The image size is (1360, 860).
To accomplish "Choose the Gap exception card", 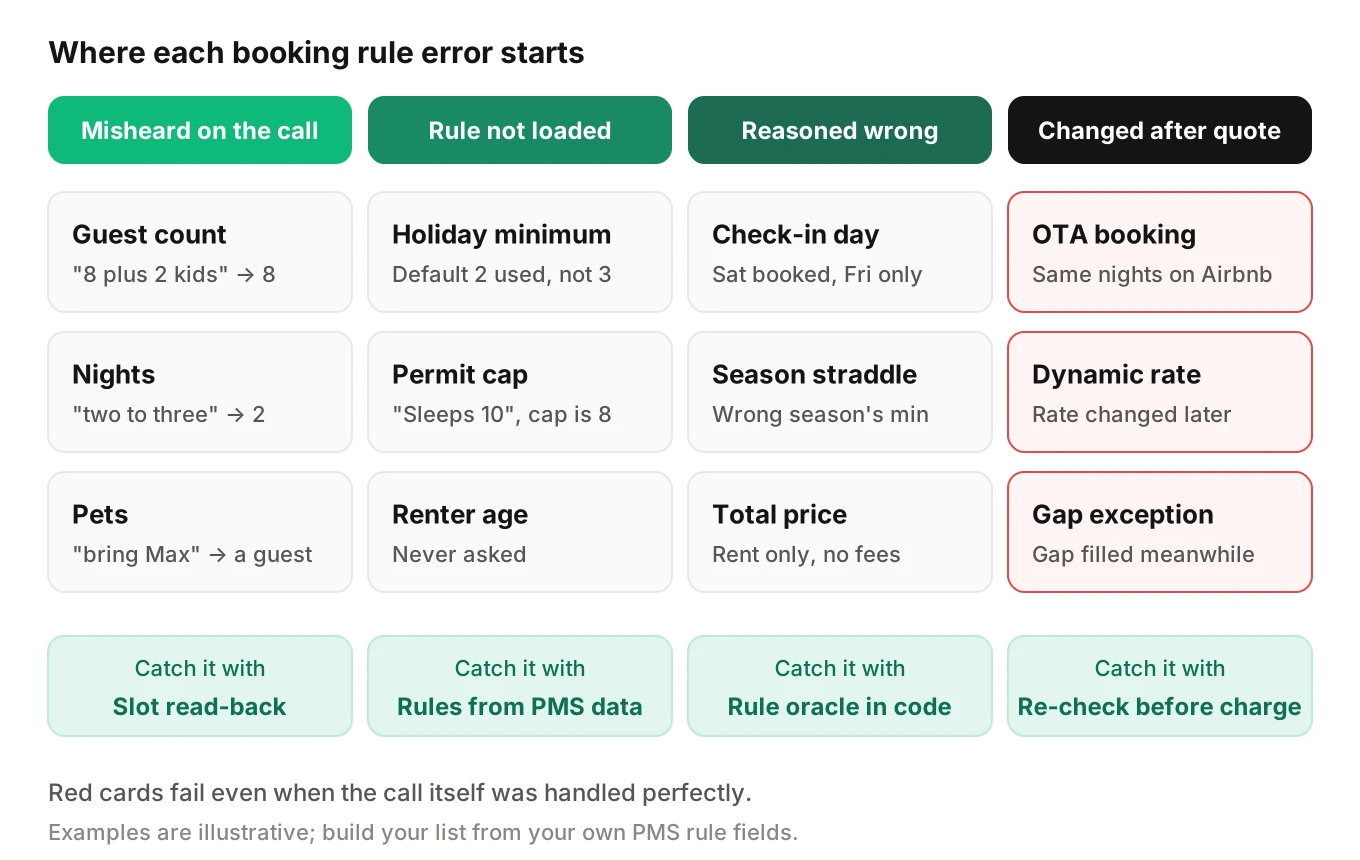I will pos(1160,532).
